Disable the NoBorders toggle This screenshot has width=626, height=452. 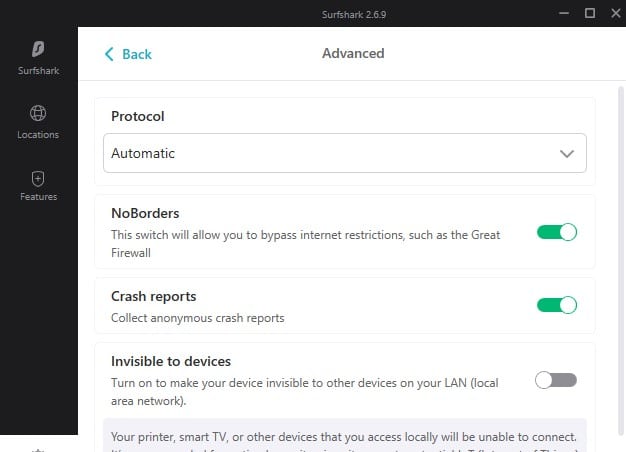(557, 232)
